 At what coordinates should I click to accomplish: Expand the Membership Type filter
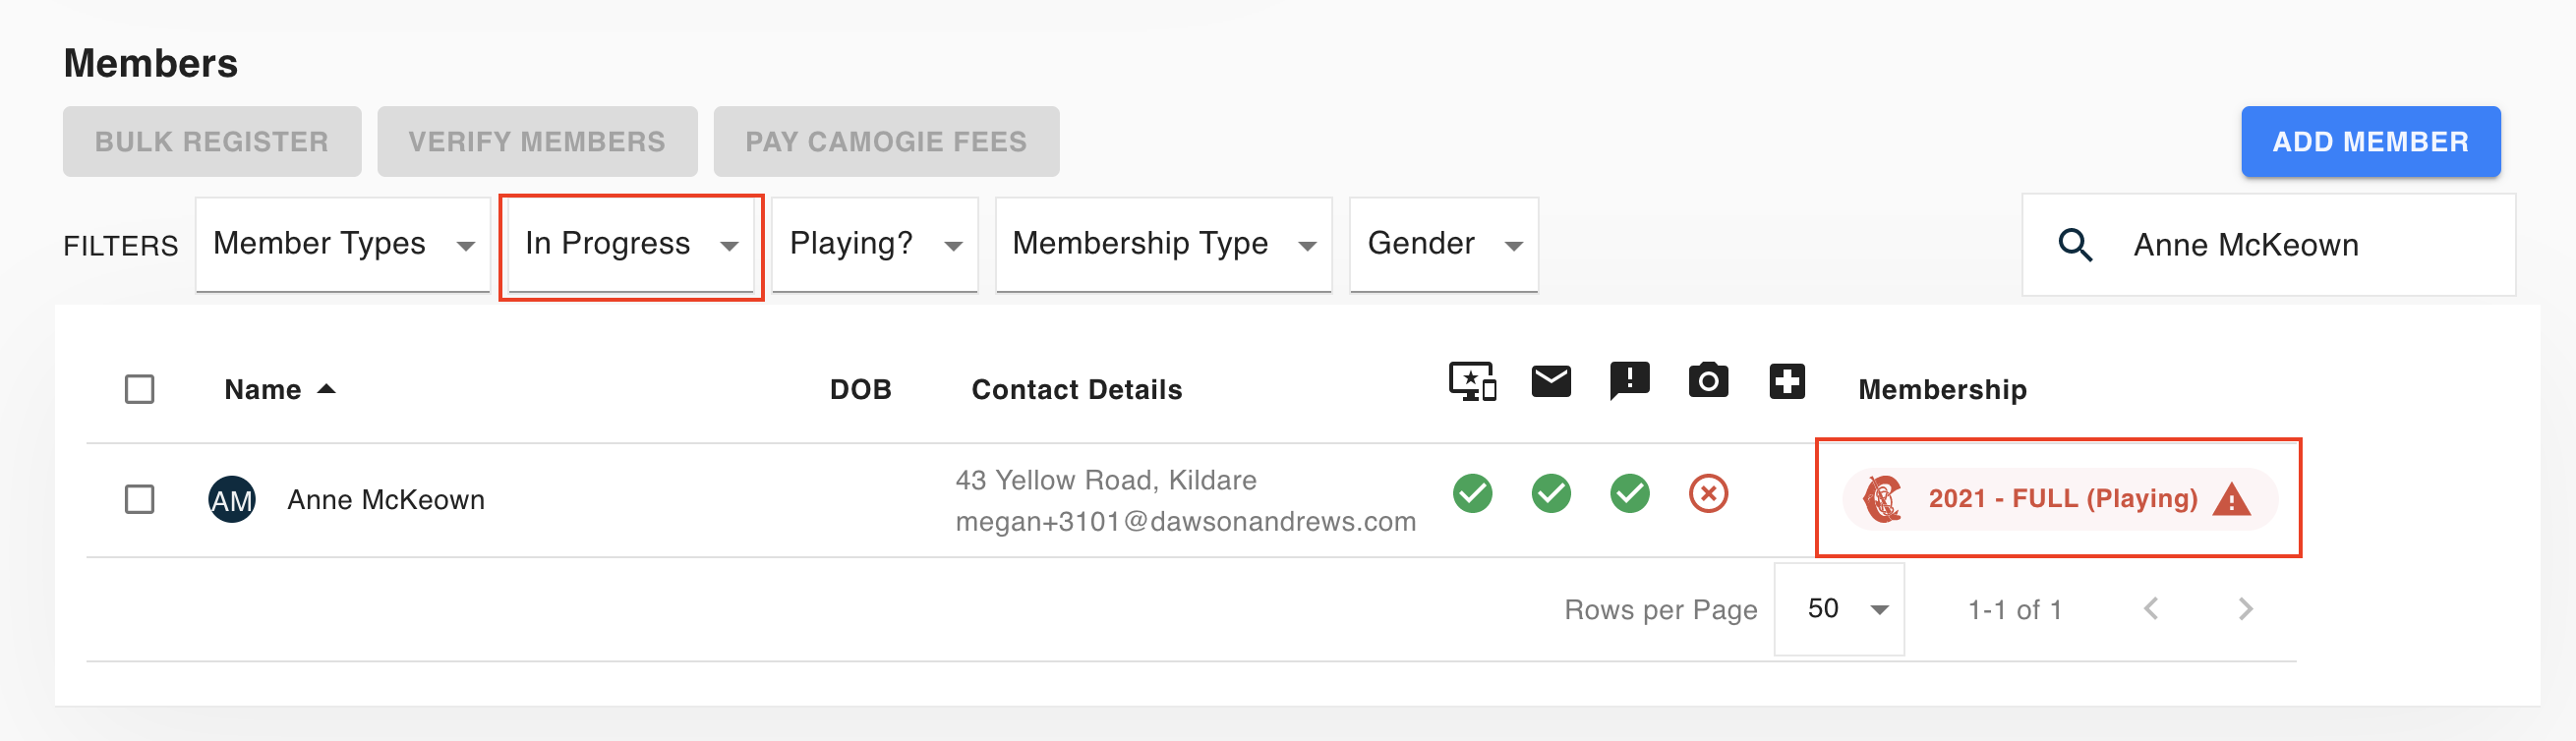click(x=1163, y=245)
